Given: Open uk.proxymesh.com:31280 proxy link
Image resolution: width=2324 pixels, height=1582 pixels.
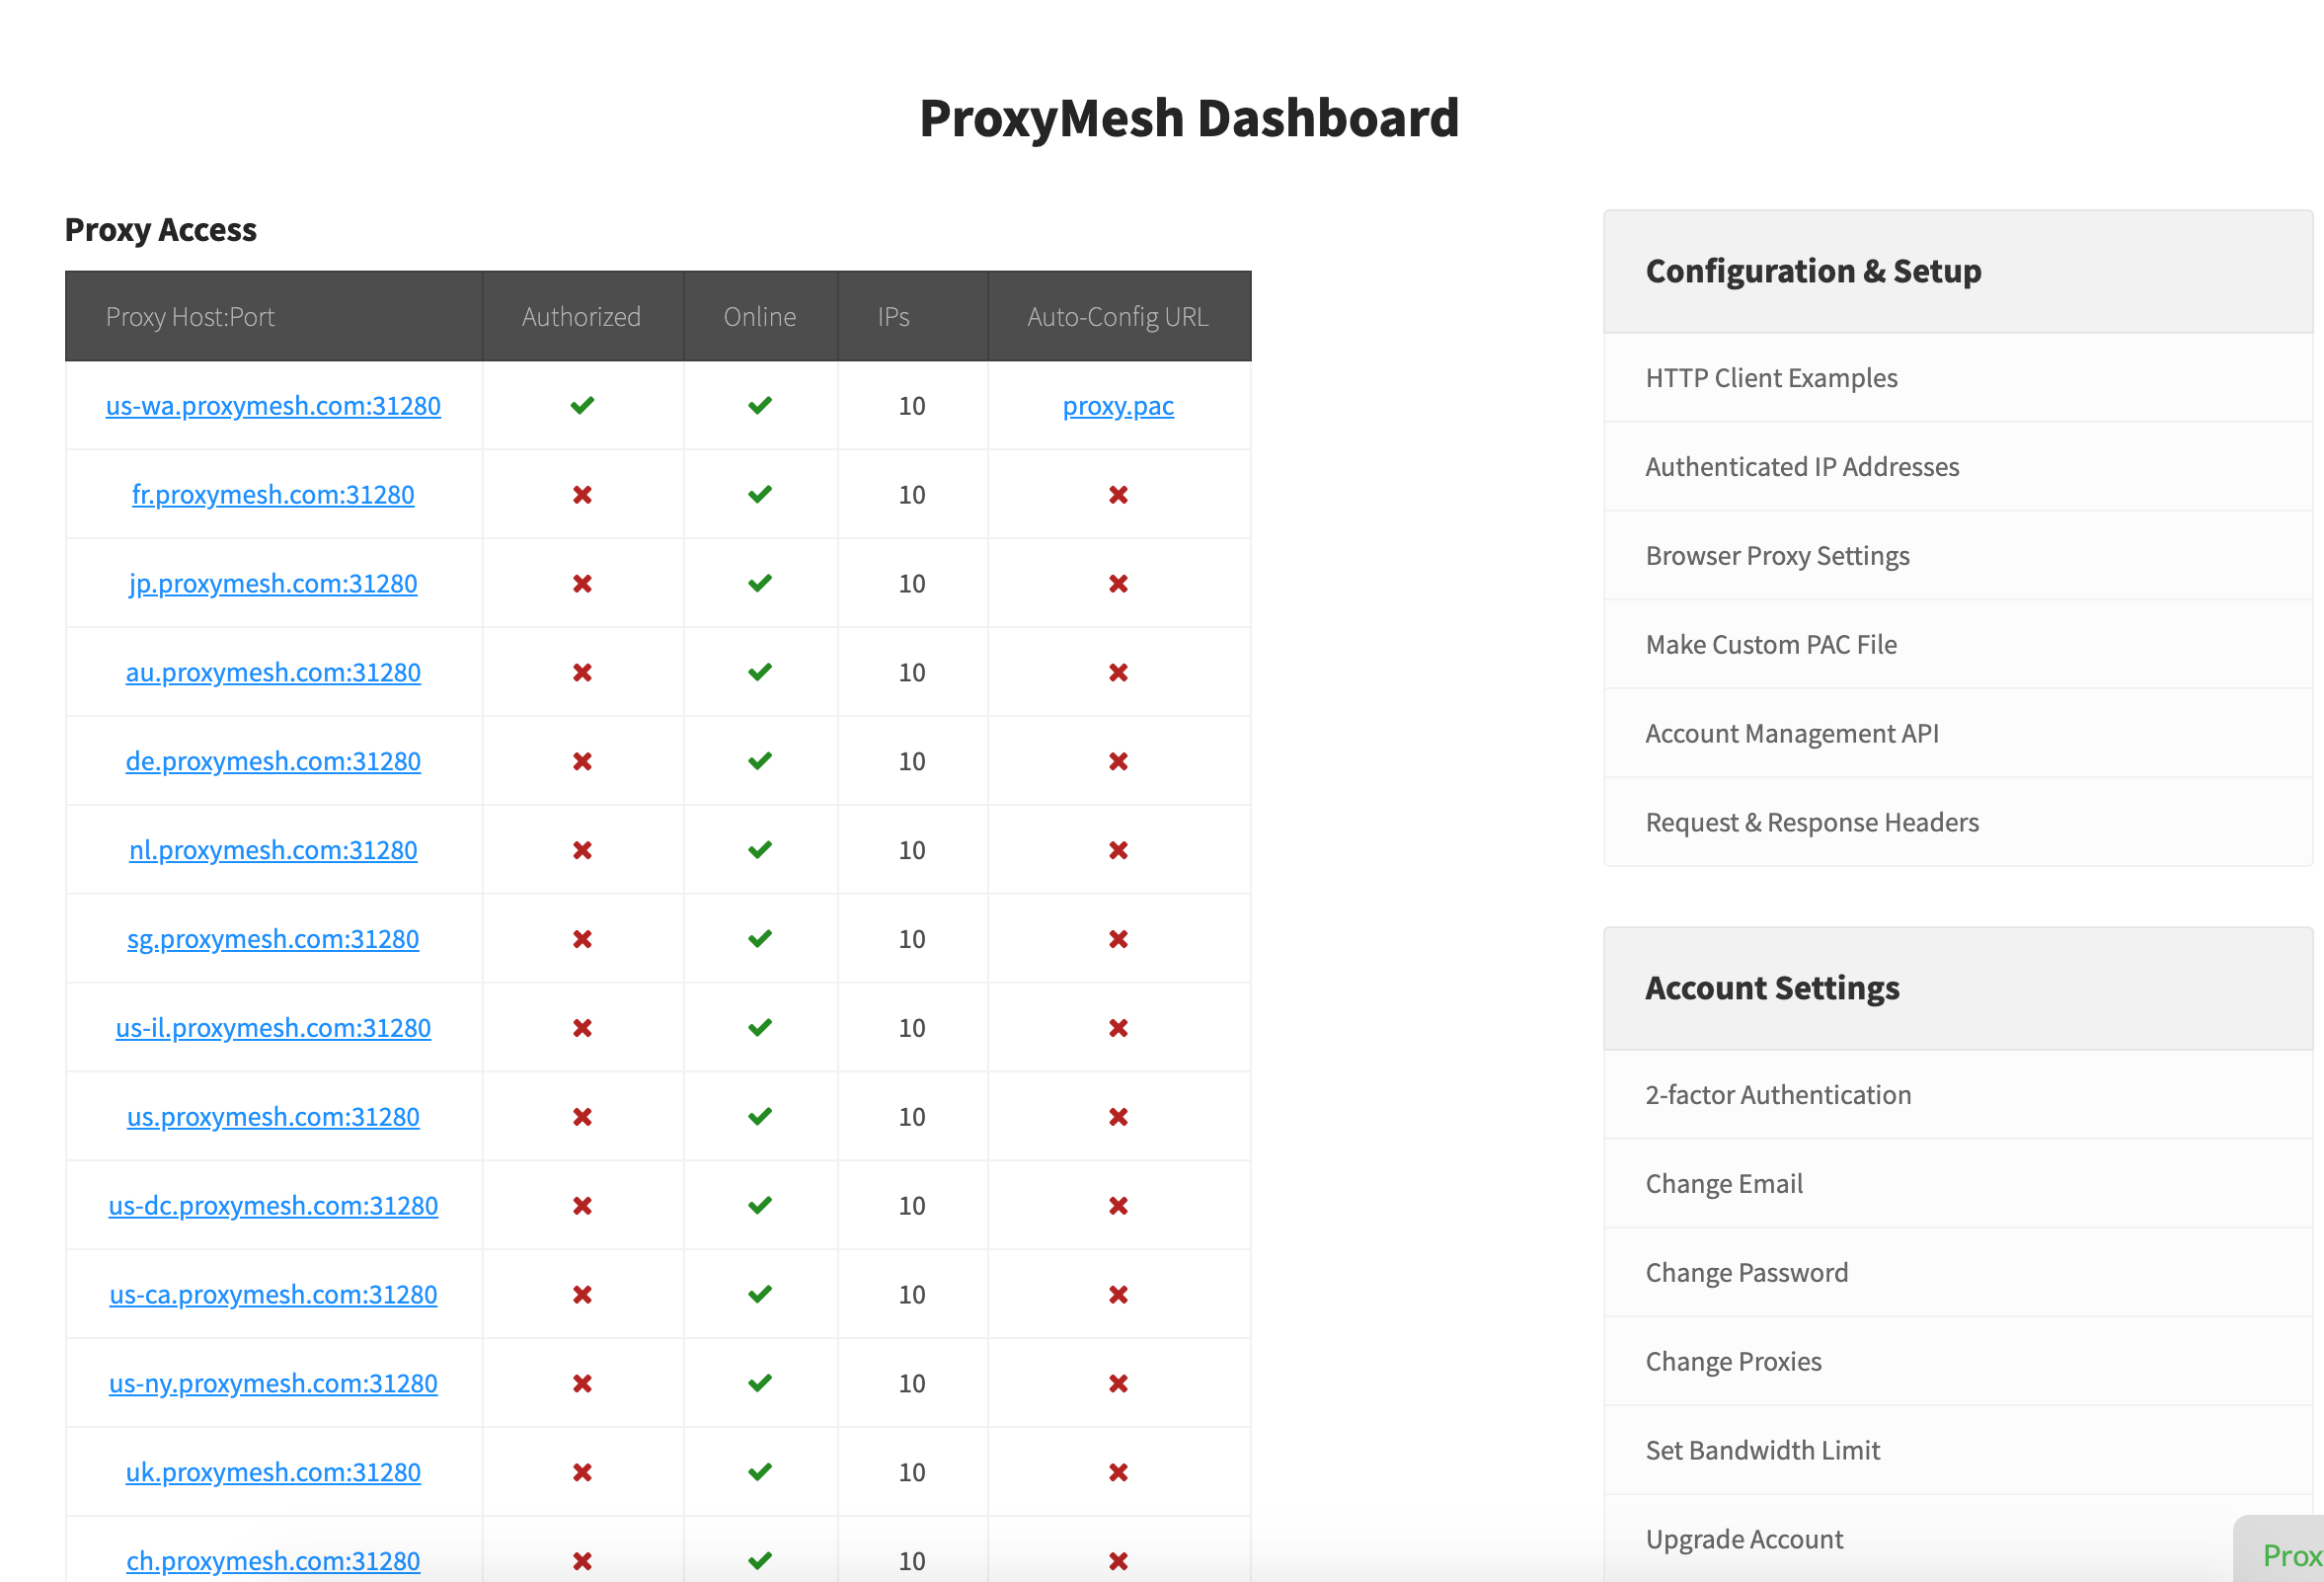Looking at the screenshot, I should coord(273,1474).
